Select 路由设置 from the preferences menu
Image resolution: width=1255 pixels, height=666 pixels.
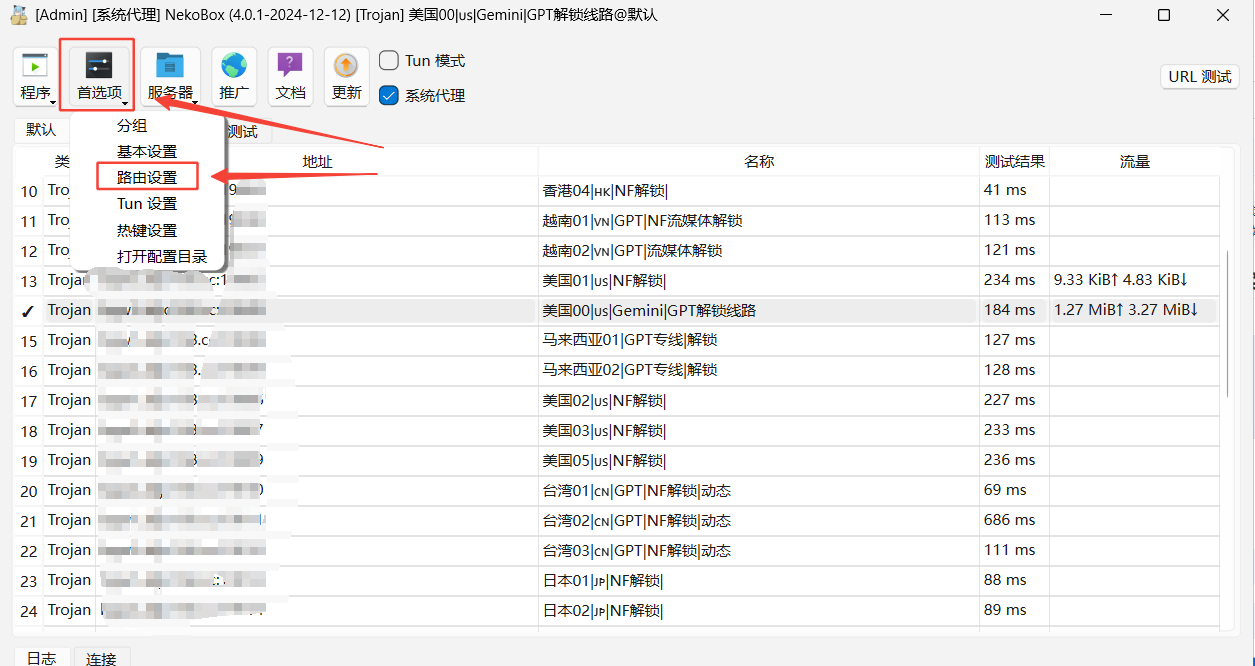coord(147,177)
